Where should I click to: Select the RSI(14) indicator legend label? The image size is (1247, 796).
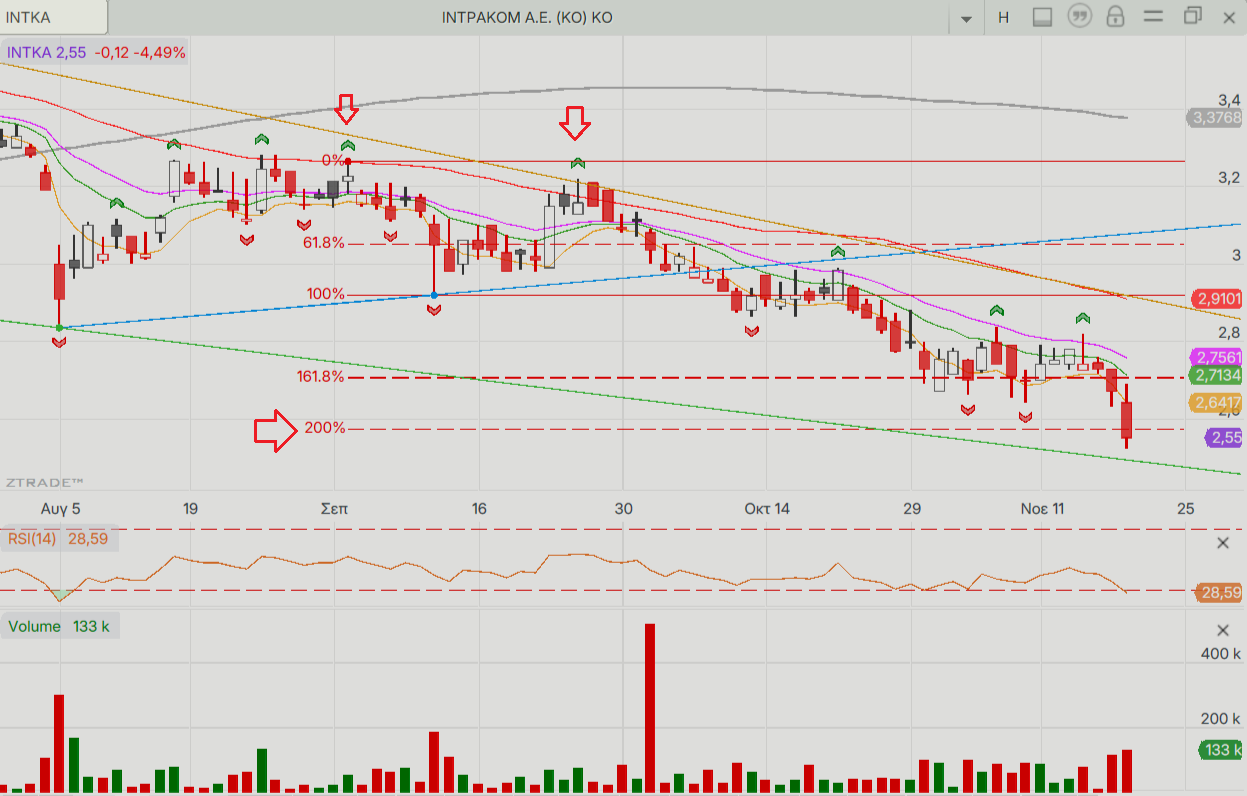point(61,540)
